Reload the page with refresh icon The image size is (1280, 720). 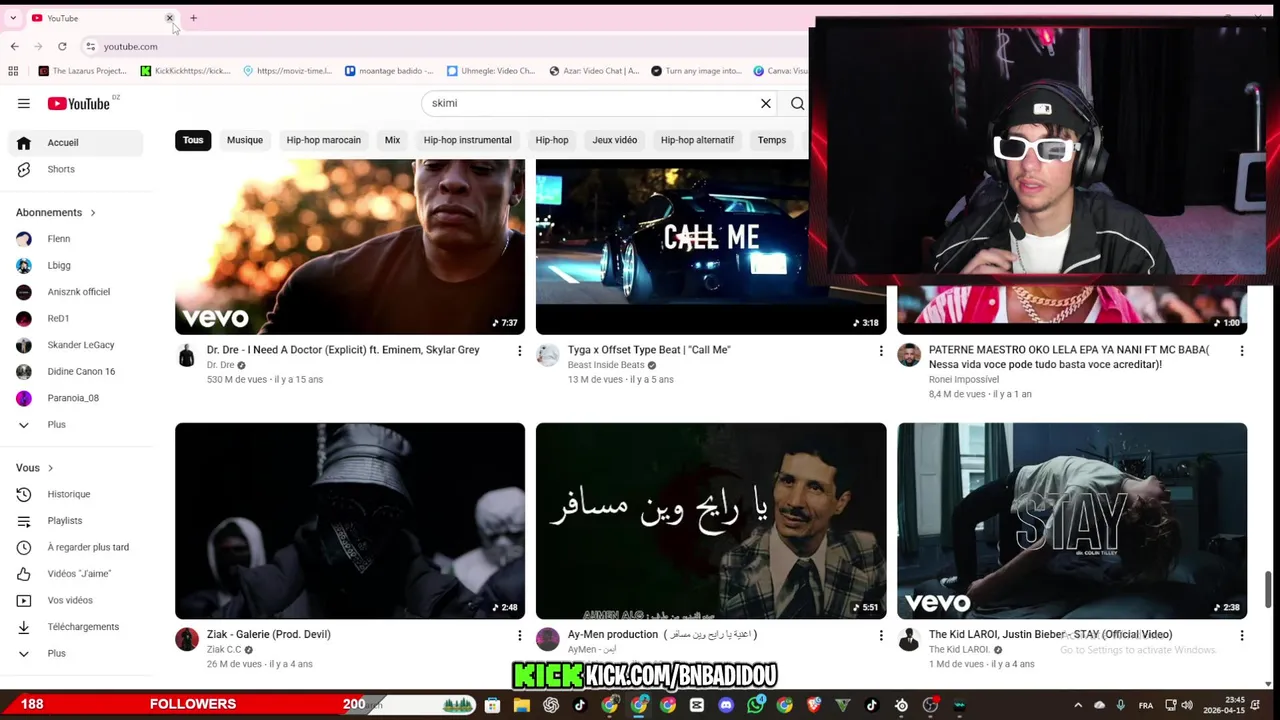(62, 46)
